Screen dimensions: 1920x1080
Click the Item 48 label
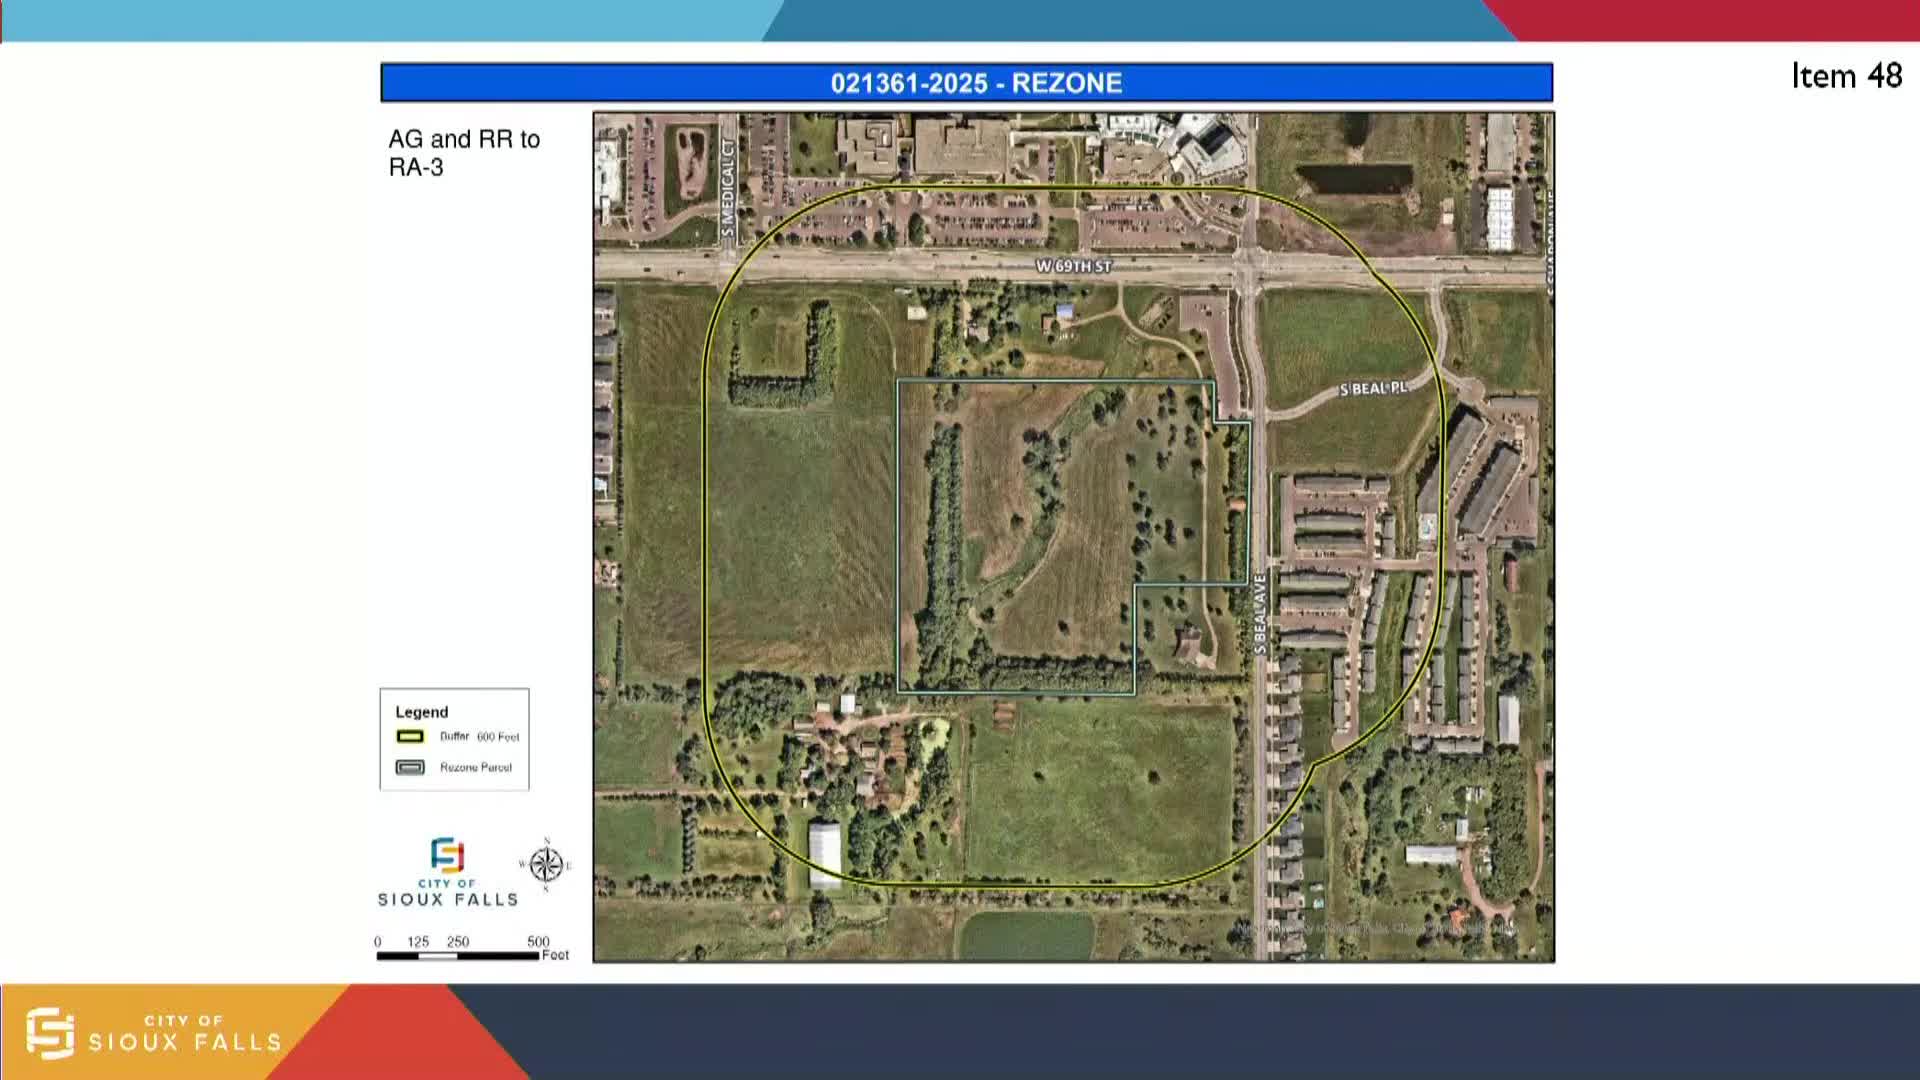(1846, 77)
